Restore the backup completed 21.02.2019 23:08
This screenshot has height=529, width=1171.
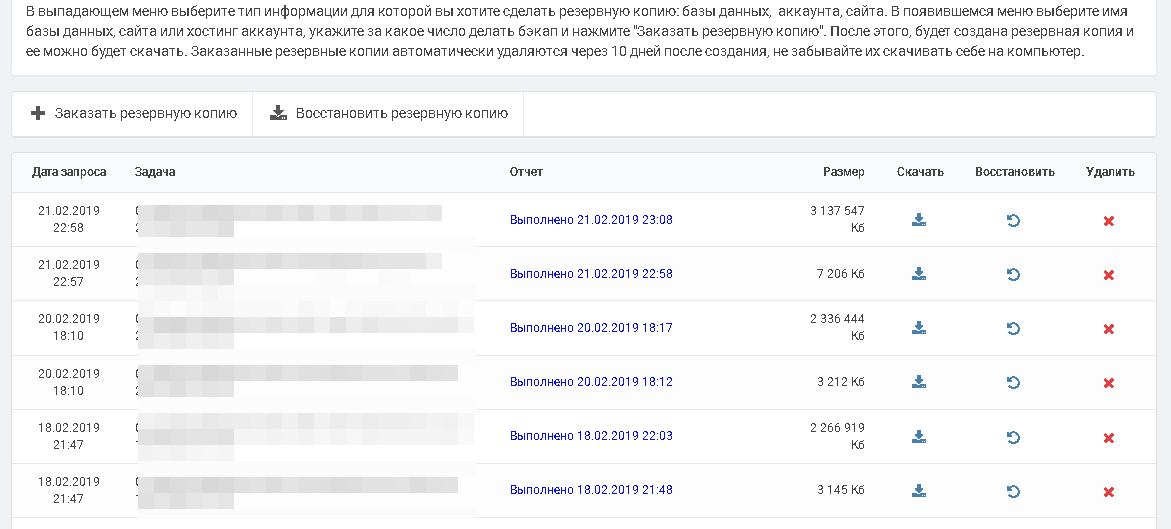pyautogui.click(x=1013, y=220)
